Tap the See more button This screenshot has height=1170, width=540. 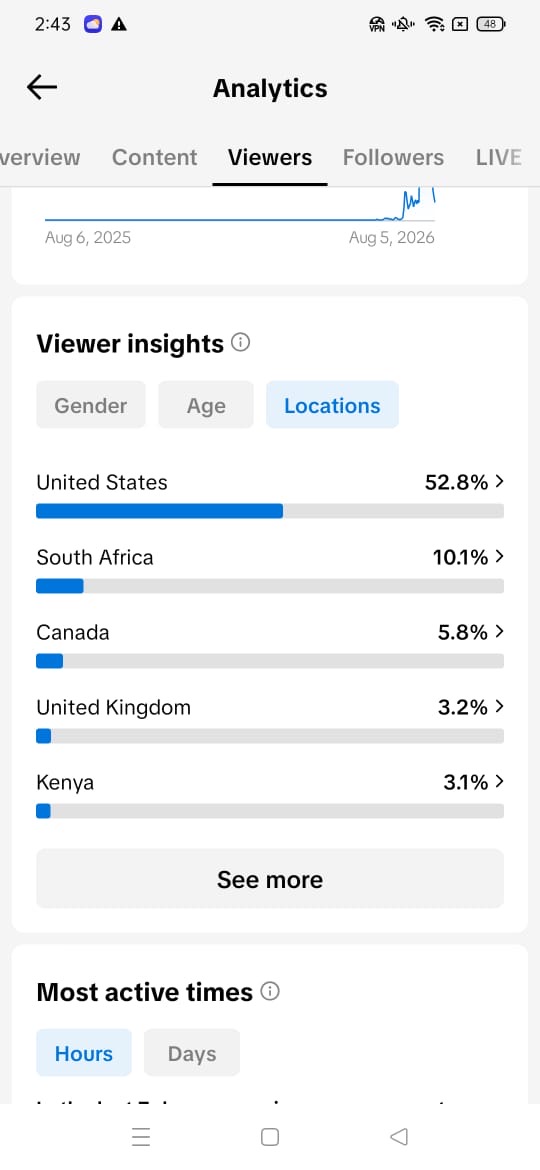270,878
